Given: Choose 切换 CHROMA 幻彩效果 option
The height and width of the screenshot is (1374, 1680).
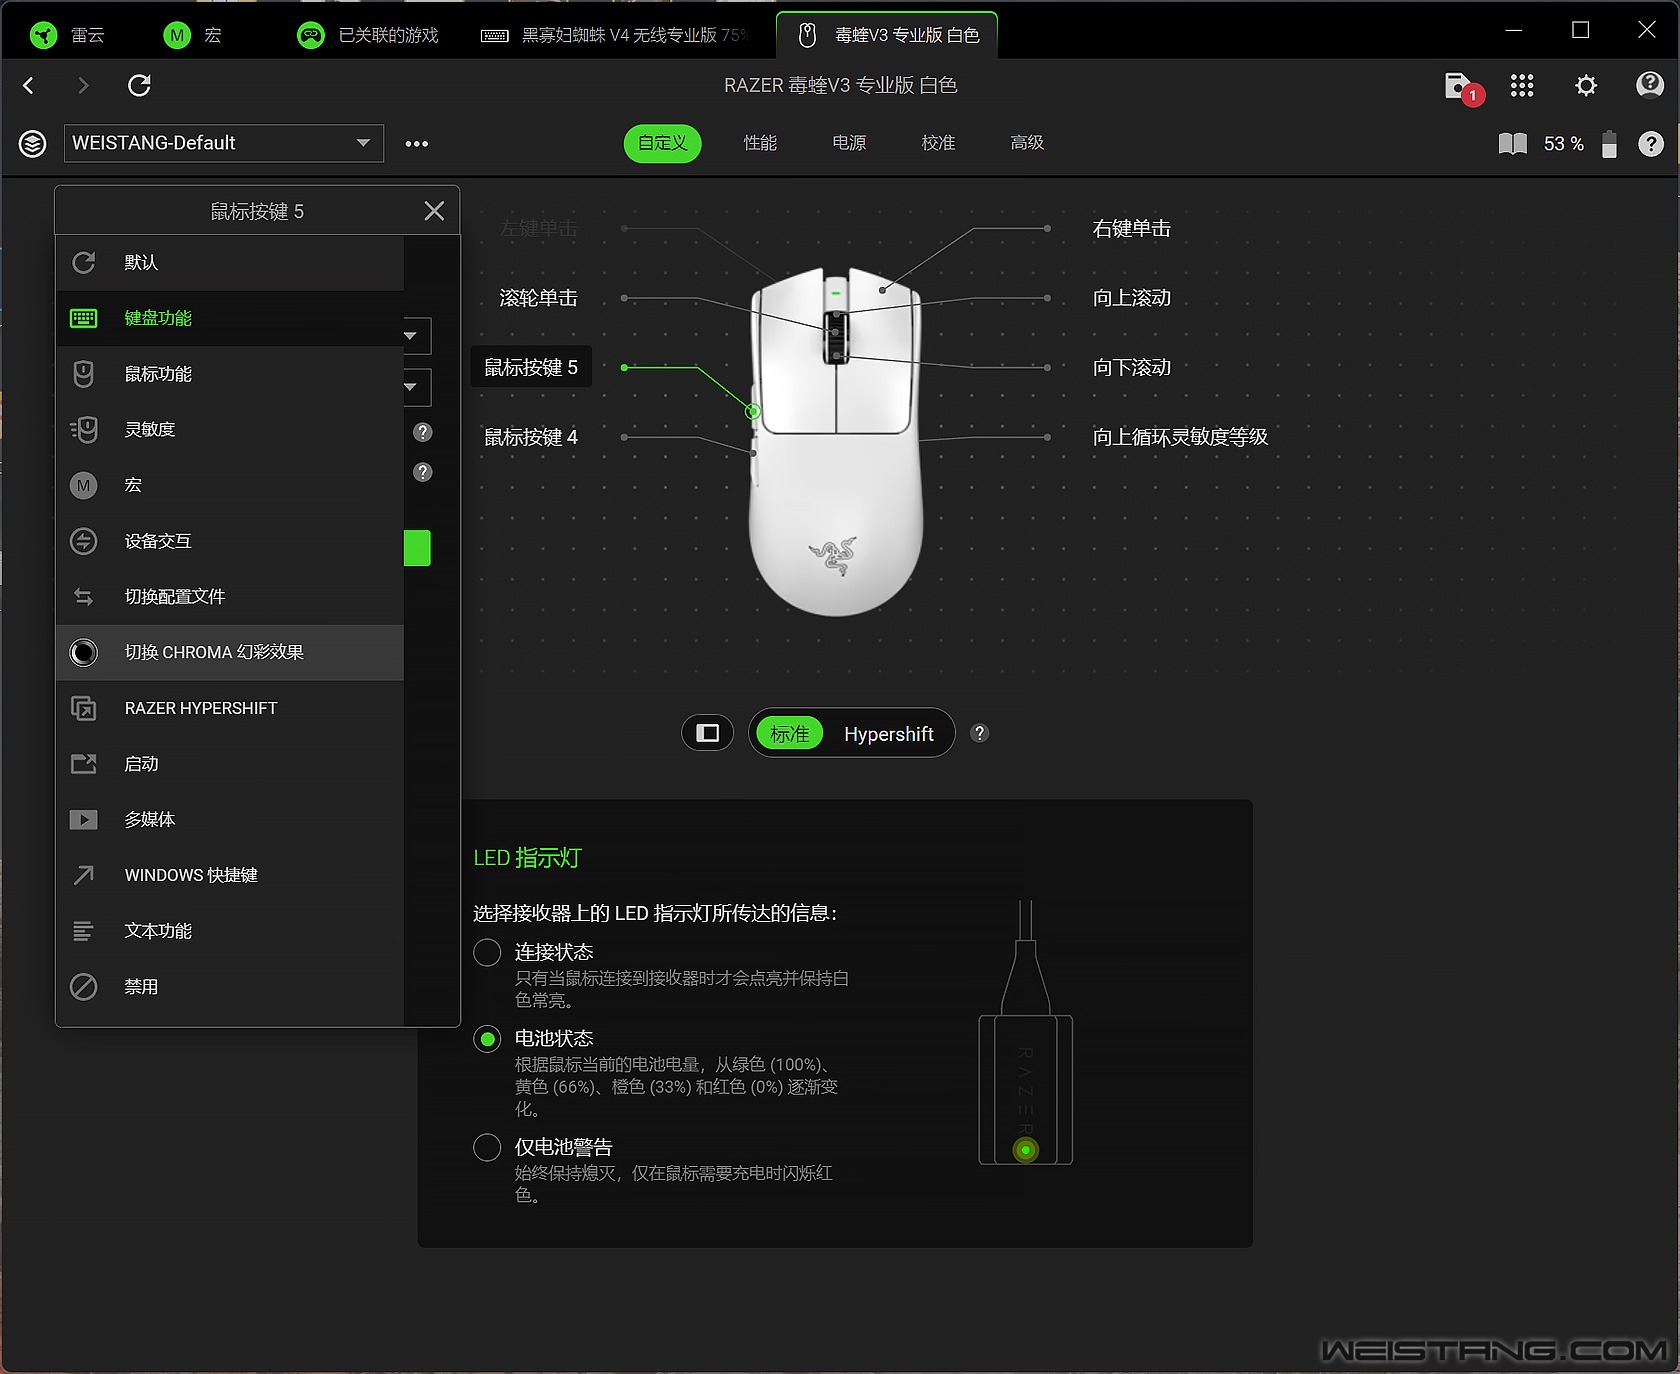Looking at the screenshot, I should click(x=230, y=653).
